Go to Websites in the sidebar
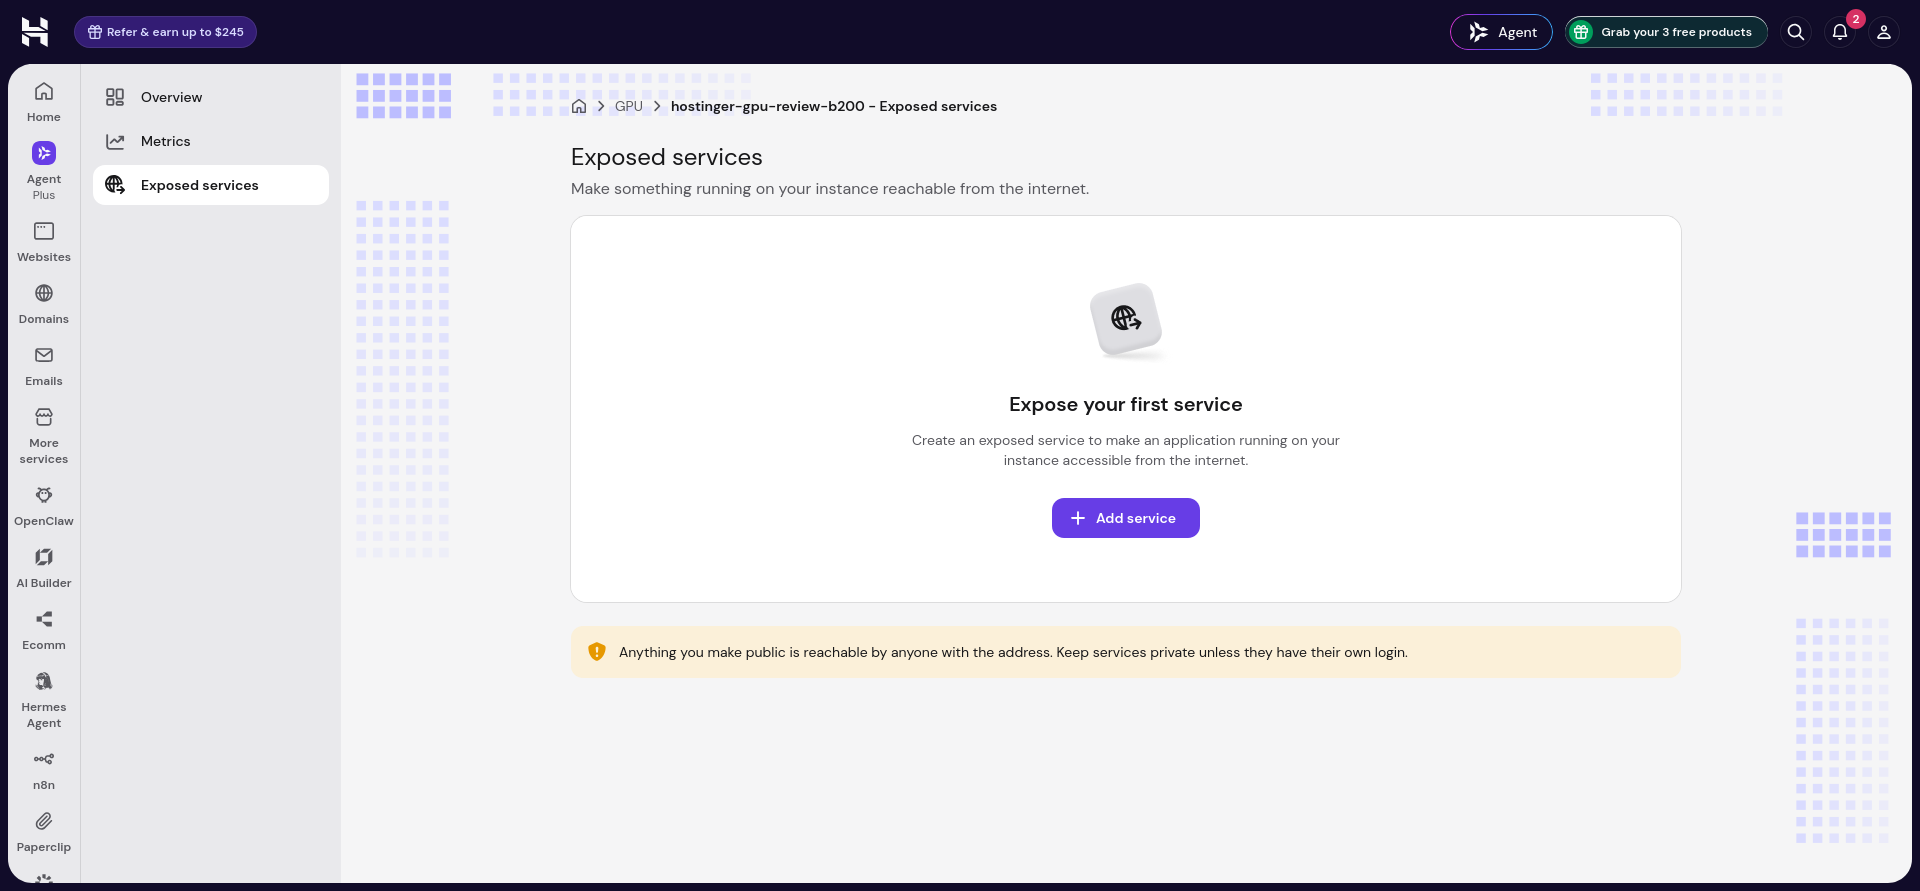This screenshot has width=1920, height=891. click(x=44, y=242)
